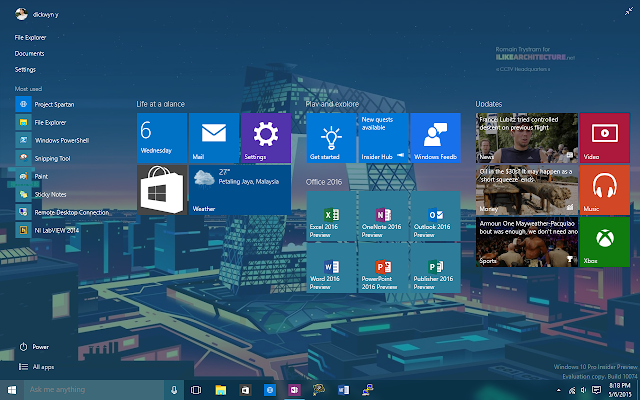Image resolution: width=640 pixels, height=400 pixels.
Task: Open the News tile about Lubitz flight
Action: coord(527,138)
